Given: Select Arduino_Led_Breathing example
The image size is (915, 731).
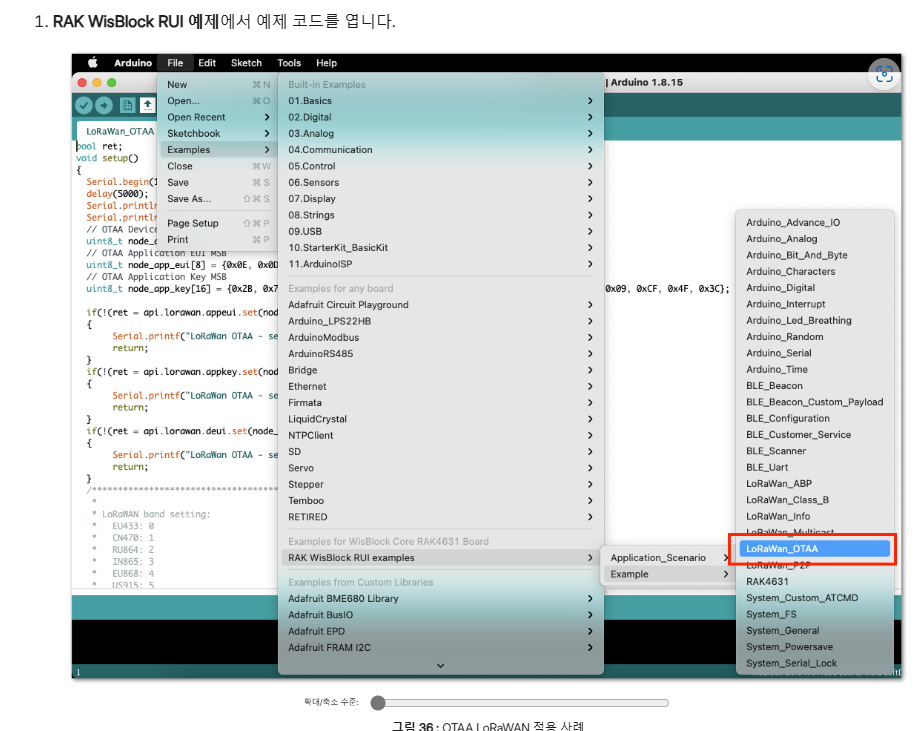Looking at the screenshot, I should [x=815, y=321].
